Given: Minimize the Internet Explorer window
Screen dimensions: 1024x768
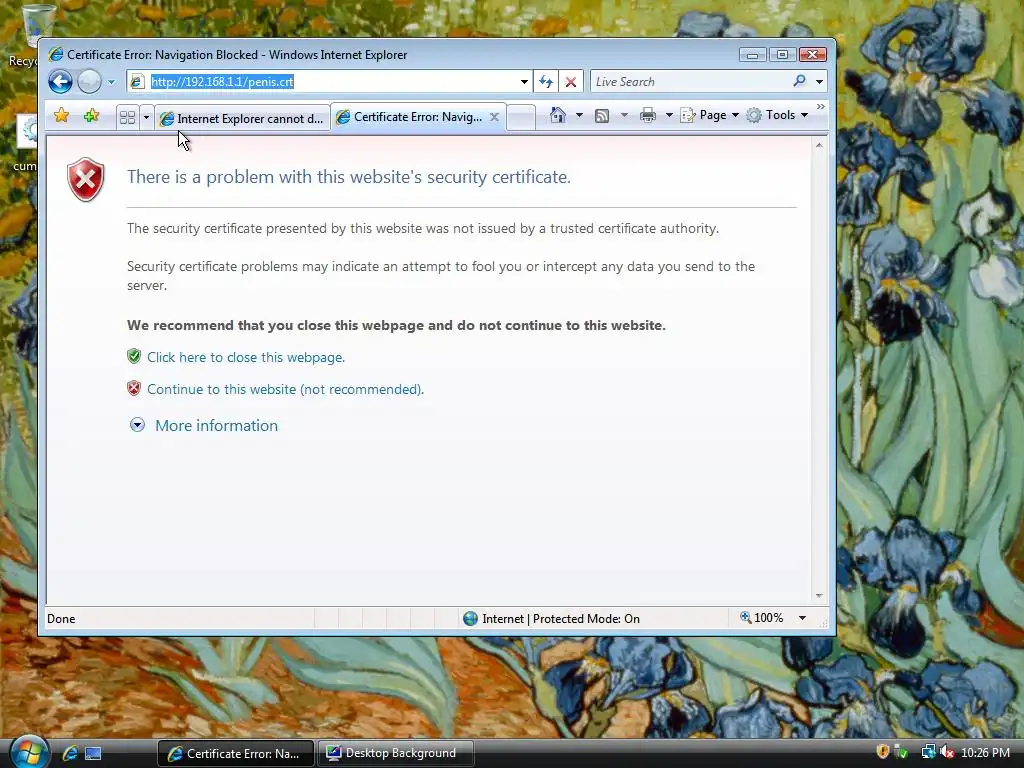Looking at the screenshot, I should click(752, 55).
